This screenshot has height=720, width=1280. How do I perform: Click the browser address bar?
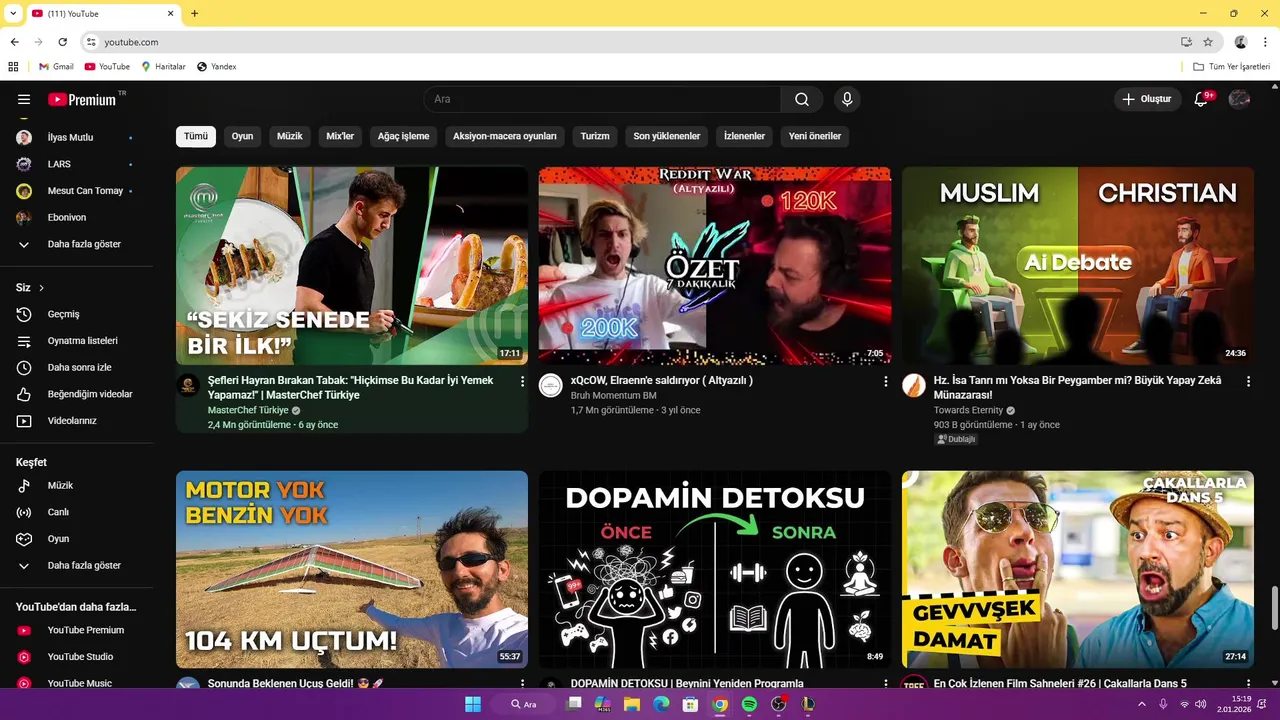[630, 42]
